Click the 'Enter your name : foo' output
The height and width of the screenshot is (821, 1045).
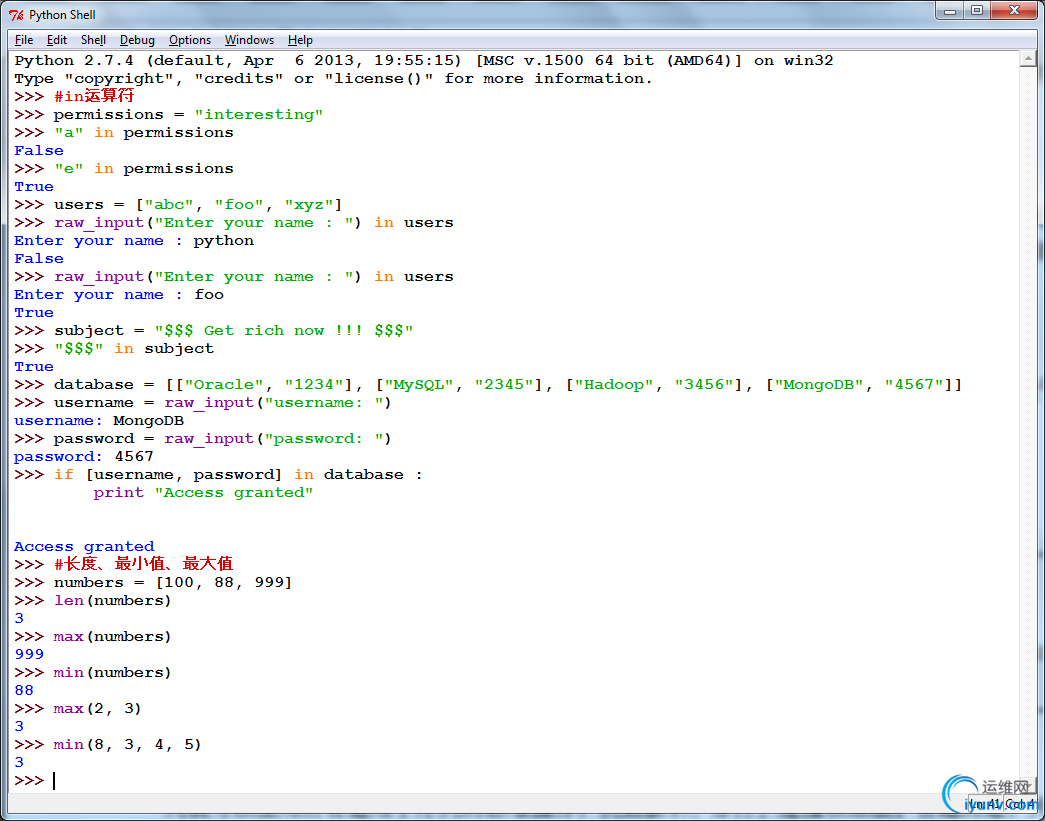click(x=119, y=295)
